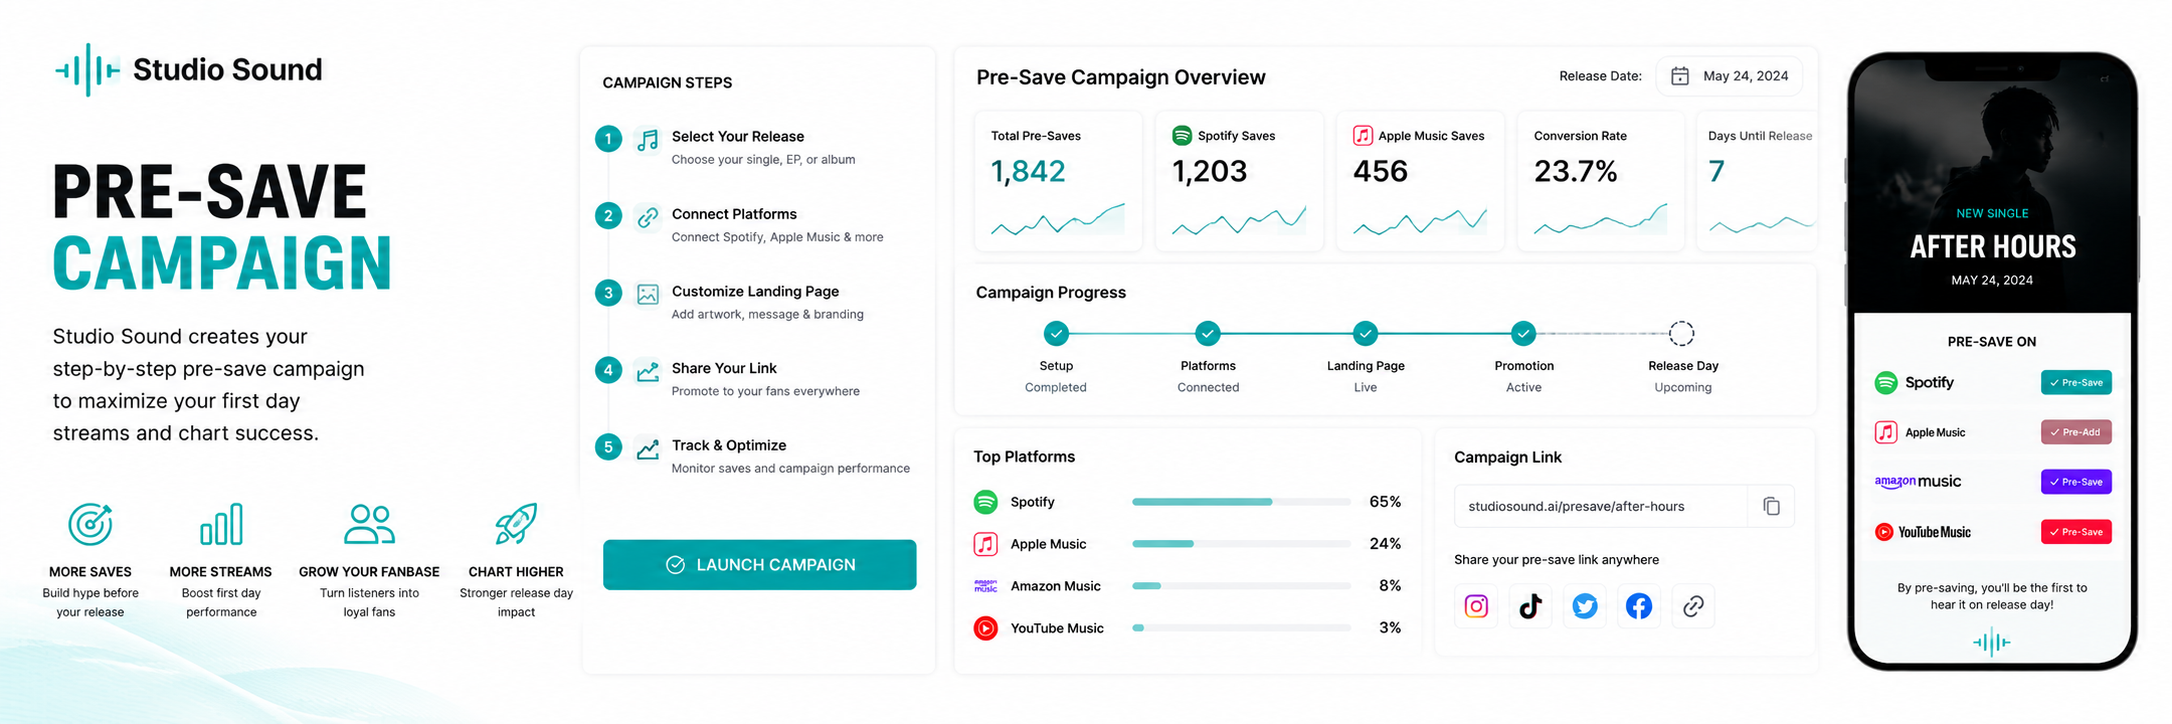Click the Platforms connected checkmark
Screen dimensions: 2172x724
(1208, 333)
